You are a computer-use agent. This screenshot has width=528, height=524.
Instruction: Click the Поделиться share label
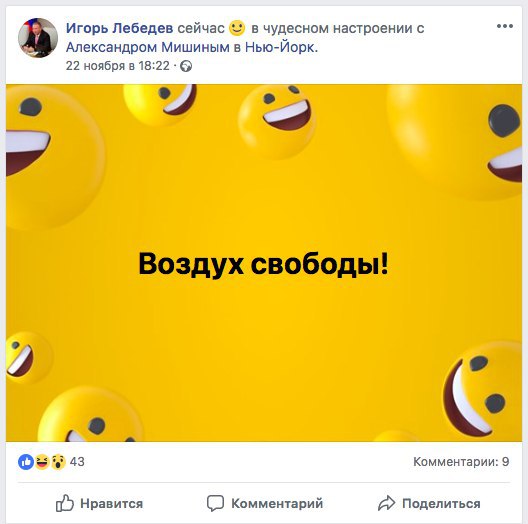click(x=441, y=504)
